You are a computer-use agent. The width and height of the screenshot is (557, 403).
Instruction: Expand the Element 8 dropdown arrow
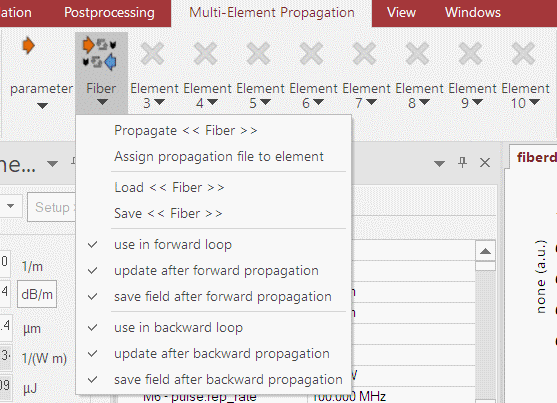coord(424,102)
